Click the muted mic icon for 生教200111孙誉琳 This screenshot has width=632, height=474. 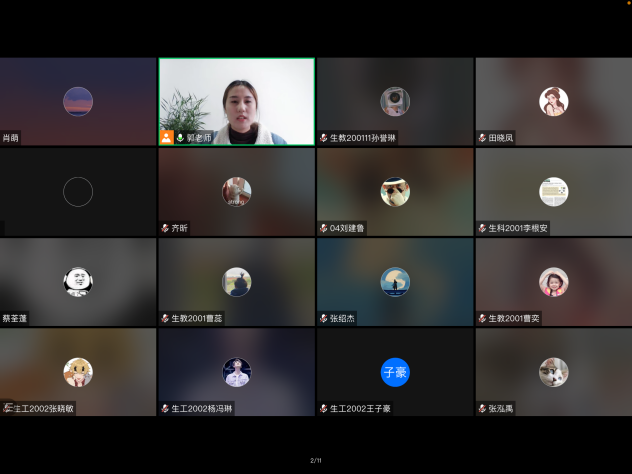point(324,138)
